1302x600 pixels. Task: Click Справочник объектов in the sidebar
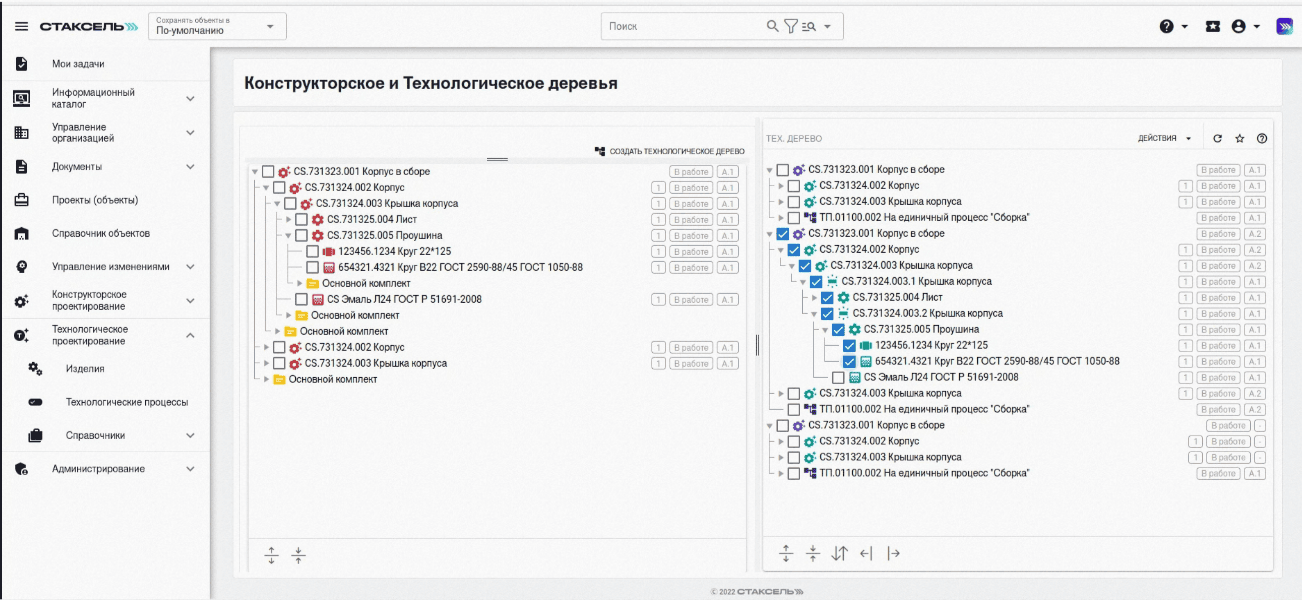tap(100, 234)
